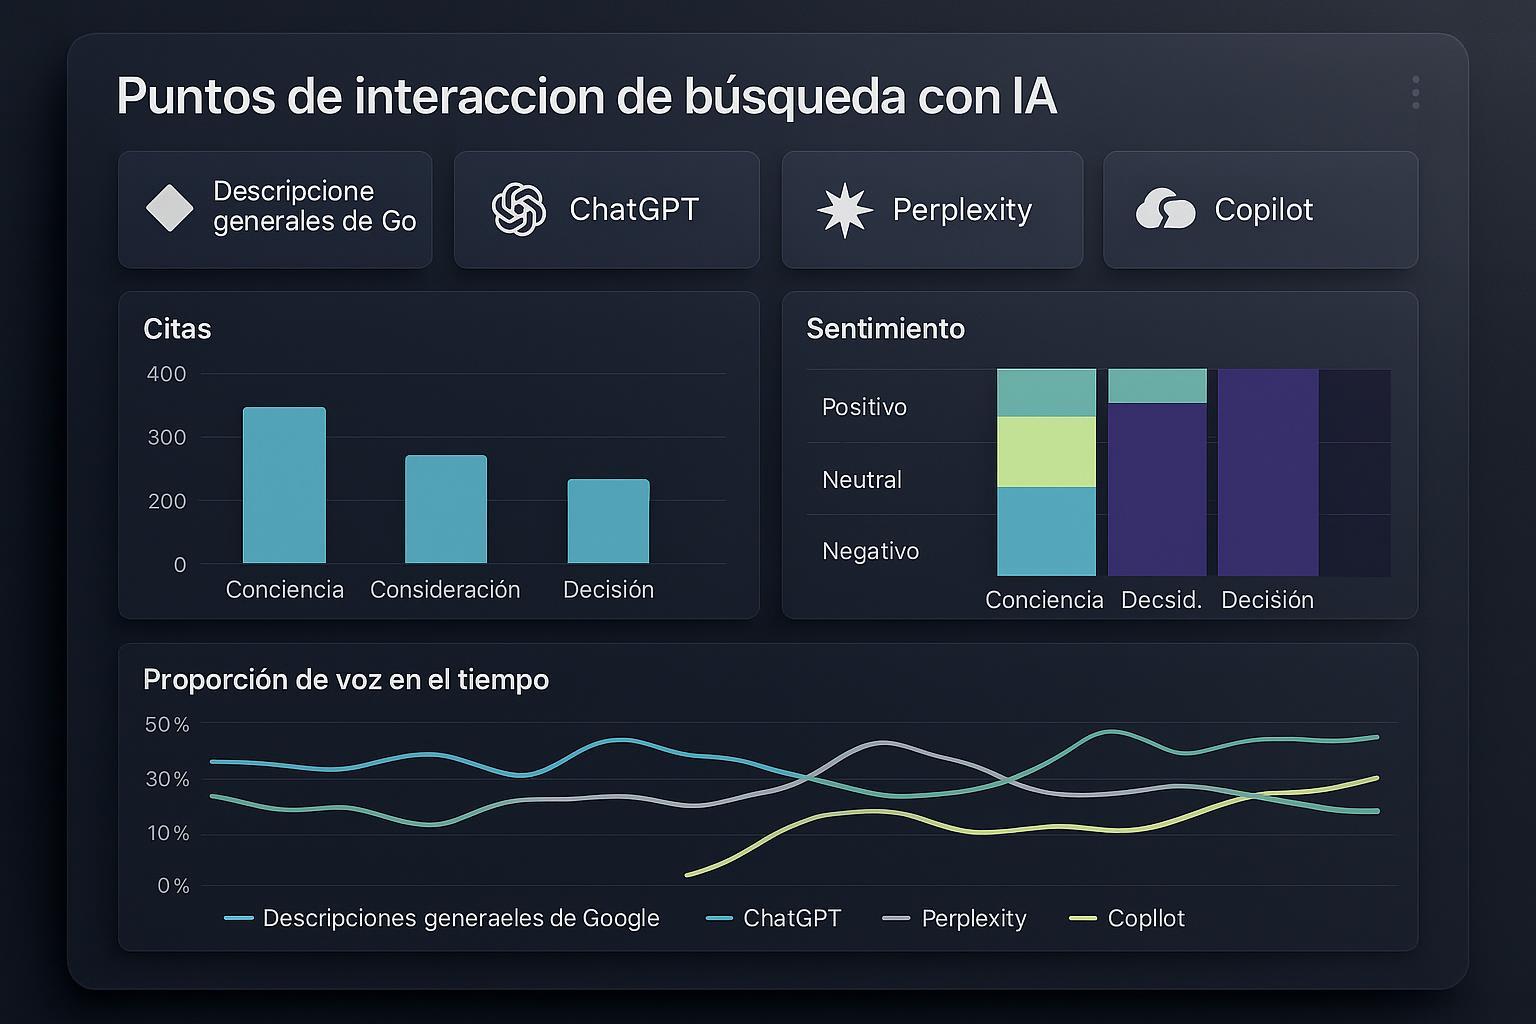This screenshot has height=1024, width=1536.
Task: Click the 'Positivo' sentiment label
Action: [x=864, y=407]
